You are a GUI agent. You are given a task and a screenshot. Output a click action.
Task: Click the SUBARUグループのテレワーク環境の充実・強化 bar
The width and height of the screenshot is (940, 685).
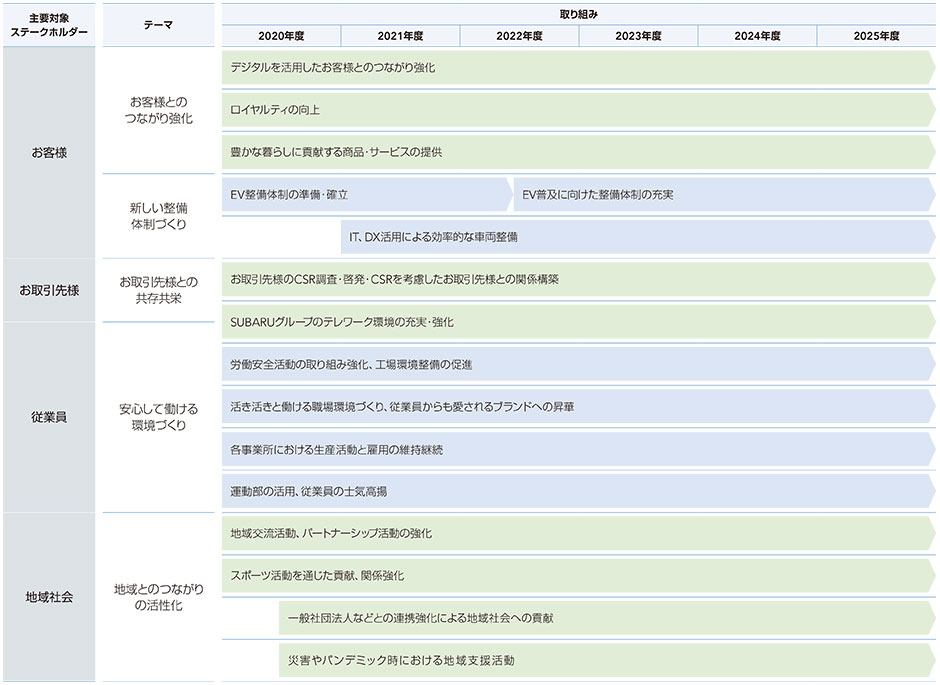(x=579, y=322)
